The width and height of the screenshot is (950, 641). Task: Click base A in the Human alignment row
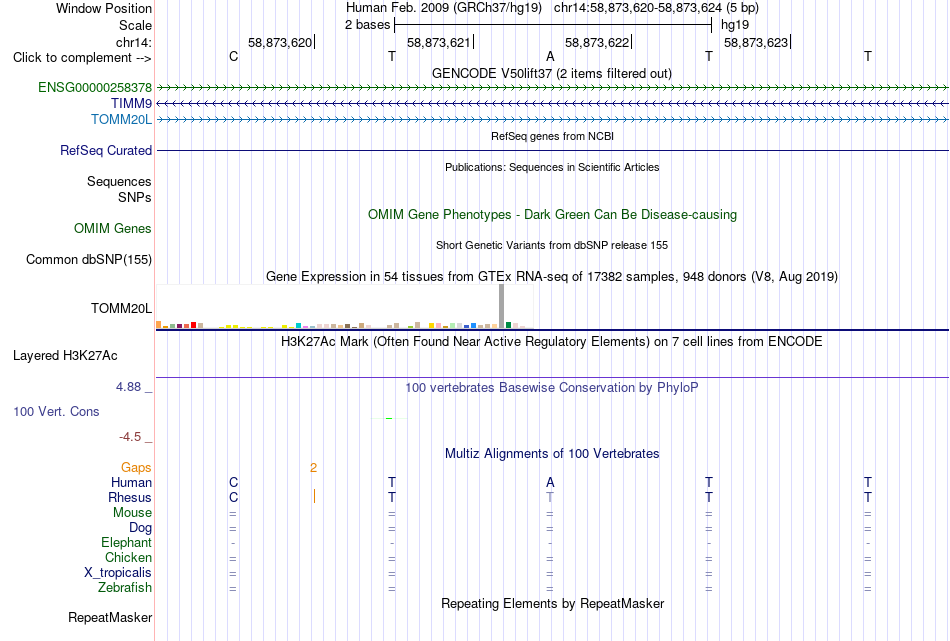pos(550,482)
